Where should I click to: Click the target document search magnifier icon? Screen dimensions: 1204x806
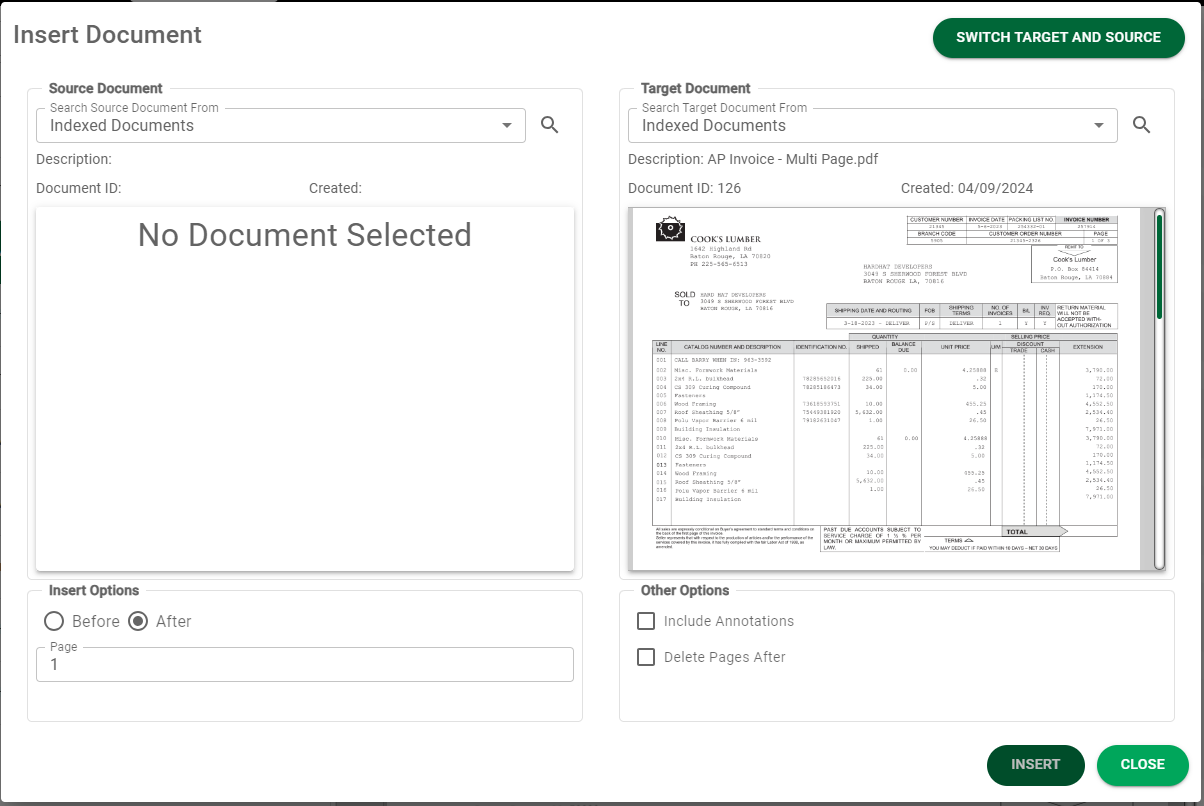click(1141, 125)
